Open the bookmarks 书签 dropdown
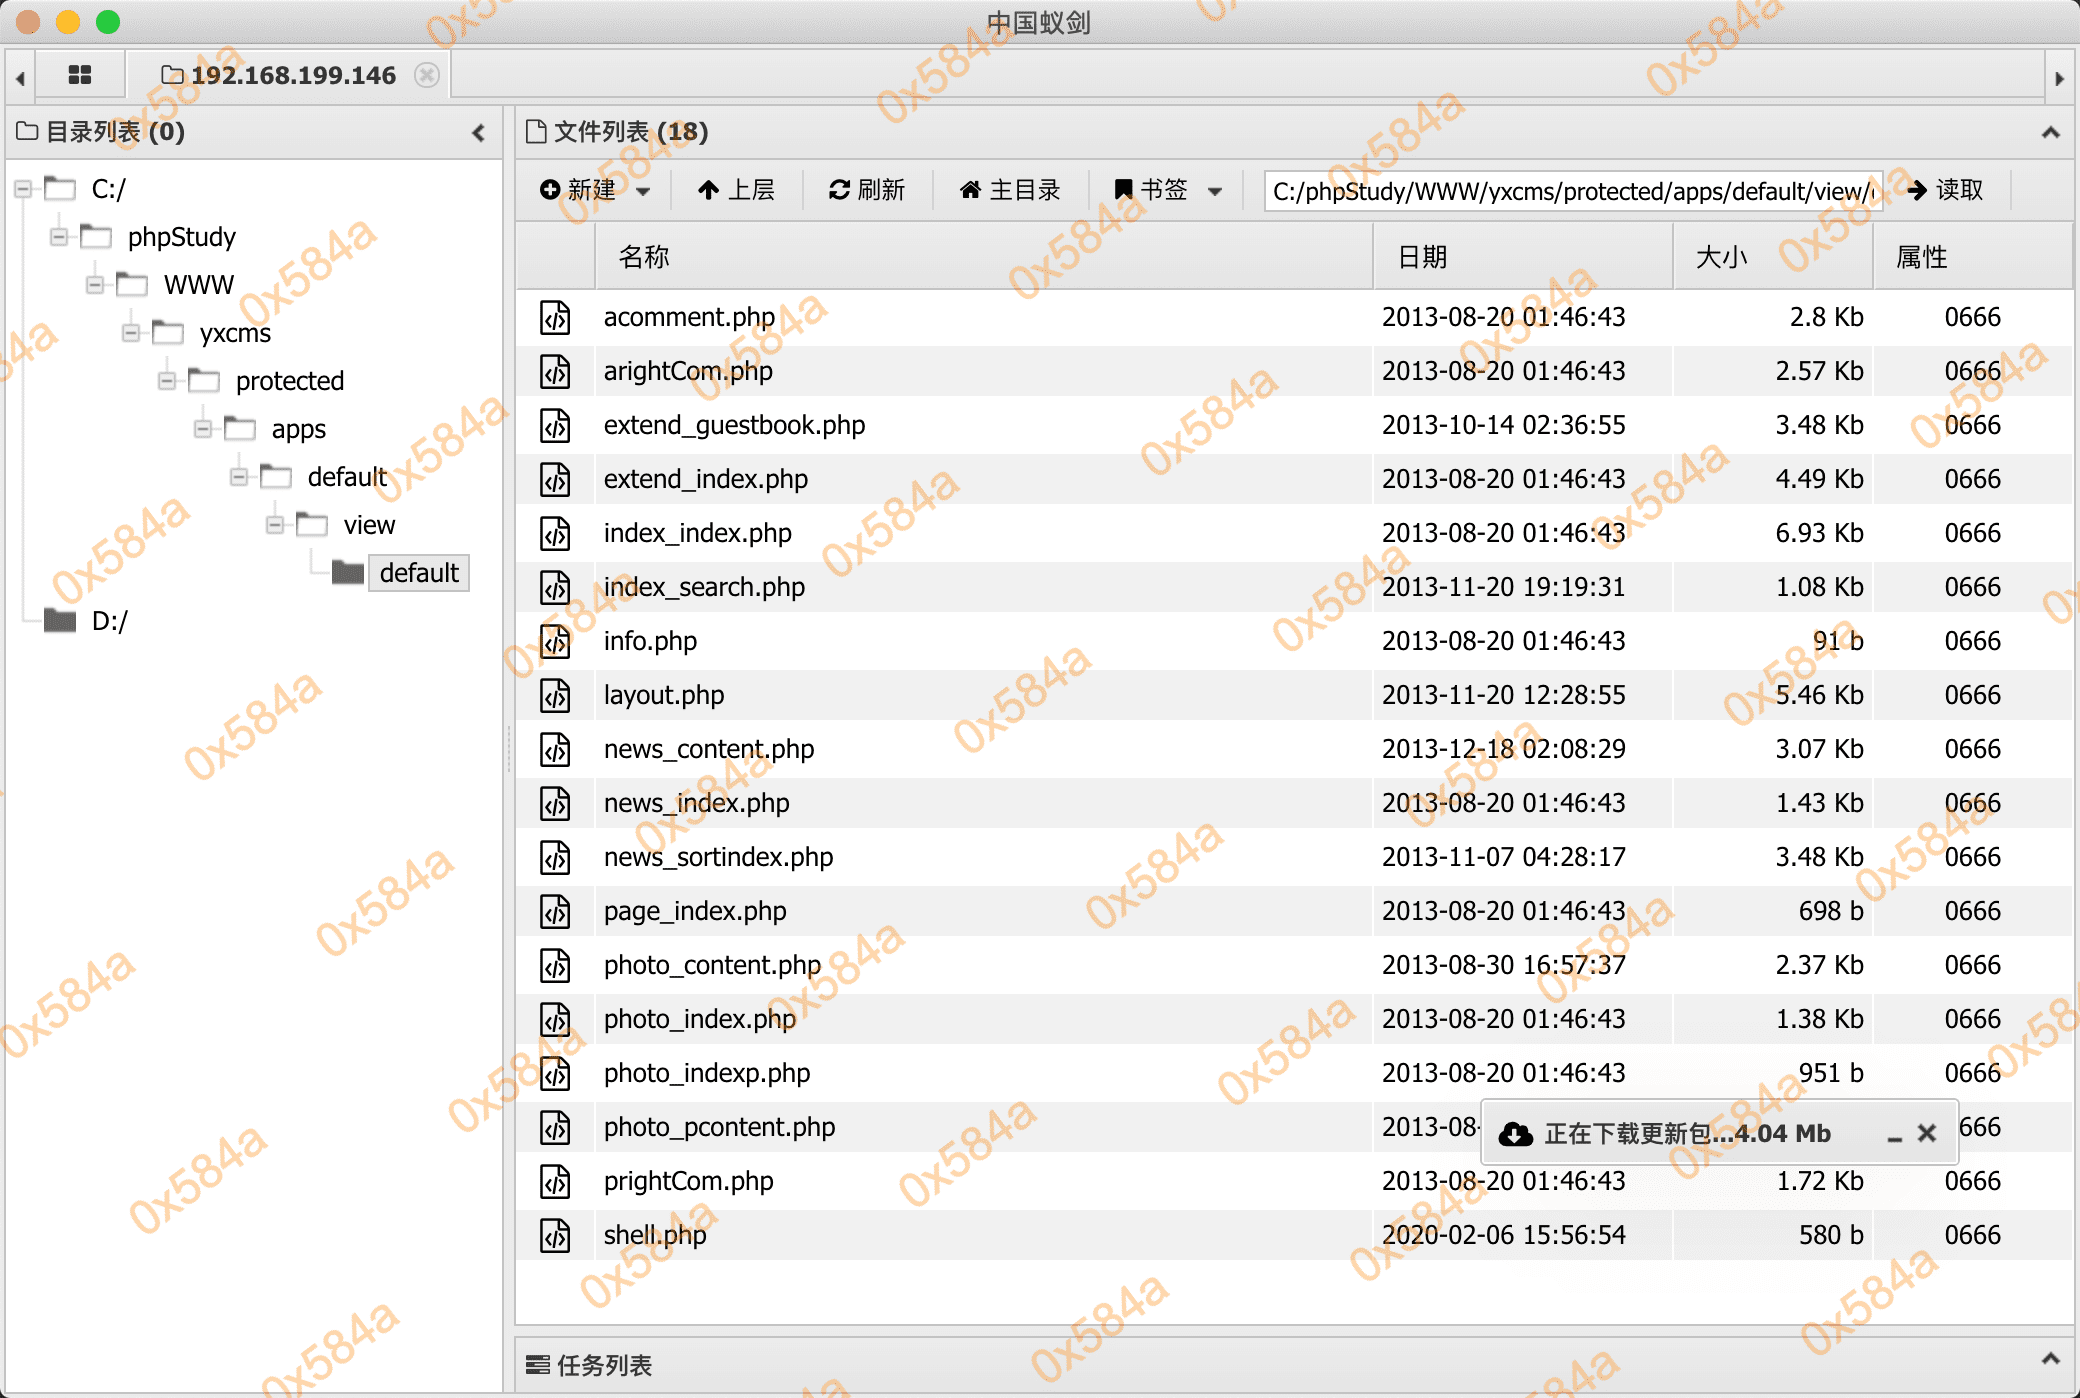2080x1398 pixels. pos(1168,190)
